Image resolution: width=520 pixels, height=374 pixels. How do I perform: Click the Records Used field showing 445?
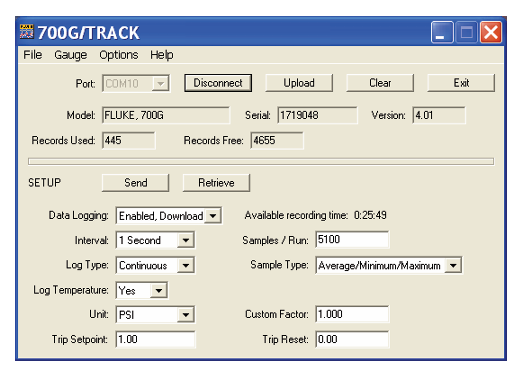[129, 140]
